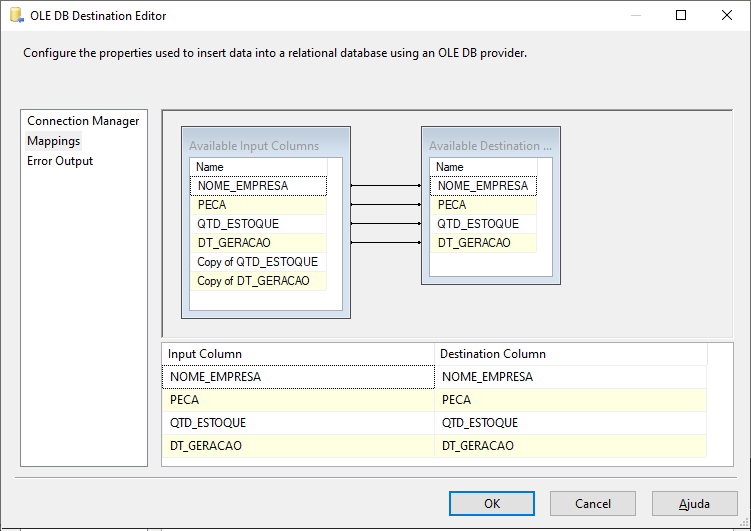Select DT_GERACAO in Available Destination Columns
Screen dimensions: 751x531
483,243
